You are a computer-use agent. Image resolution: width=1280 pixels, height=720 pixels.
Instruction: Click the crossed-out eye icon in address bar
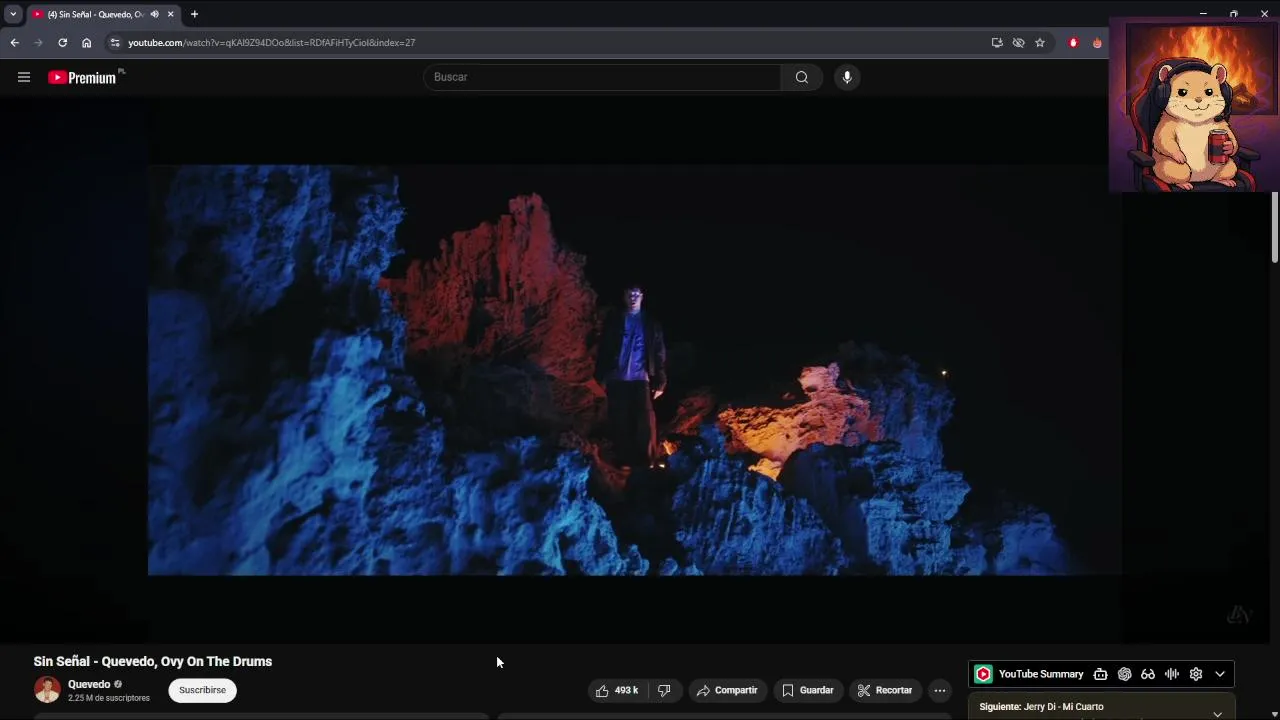click(1018, 43)
